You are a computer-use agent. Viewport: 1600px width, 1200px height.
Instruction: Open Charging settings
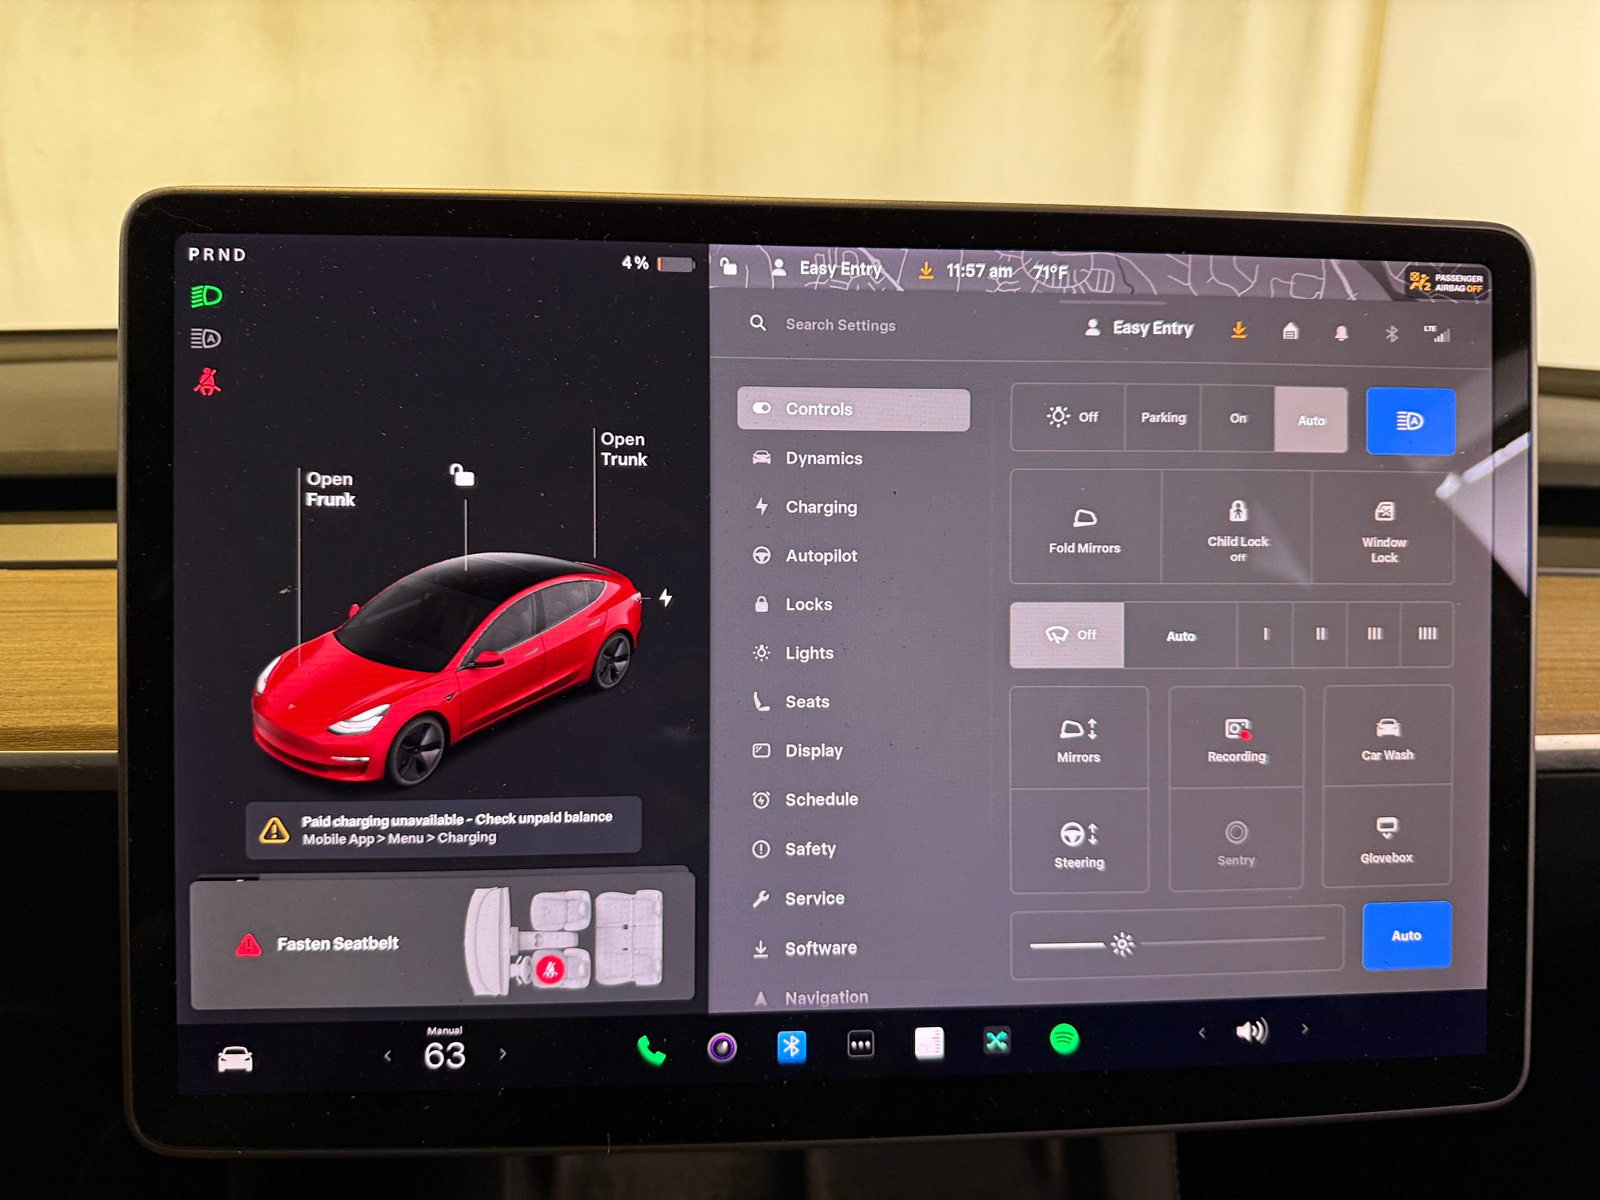pyautogui.click(x=821, y=507)
